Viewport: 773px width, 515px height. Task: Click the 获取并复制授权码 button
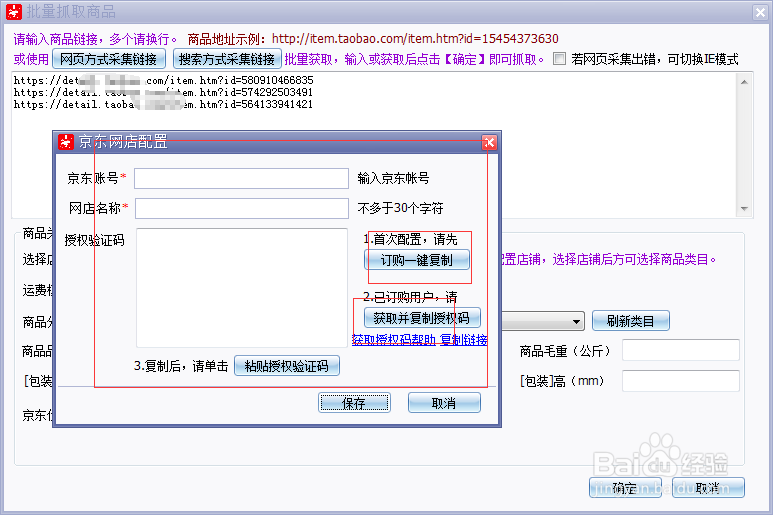(x=422, y=318)
